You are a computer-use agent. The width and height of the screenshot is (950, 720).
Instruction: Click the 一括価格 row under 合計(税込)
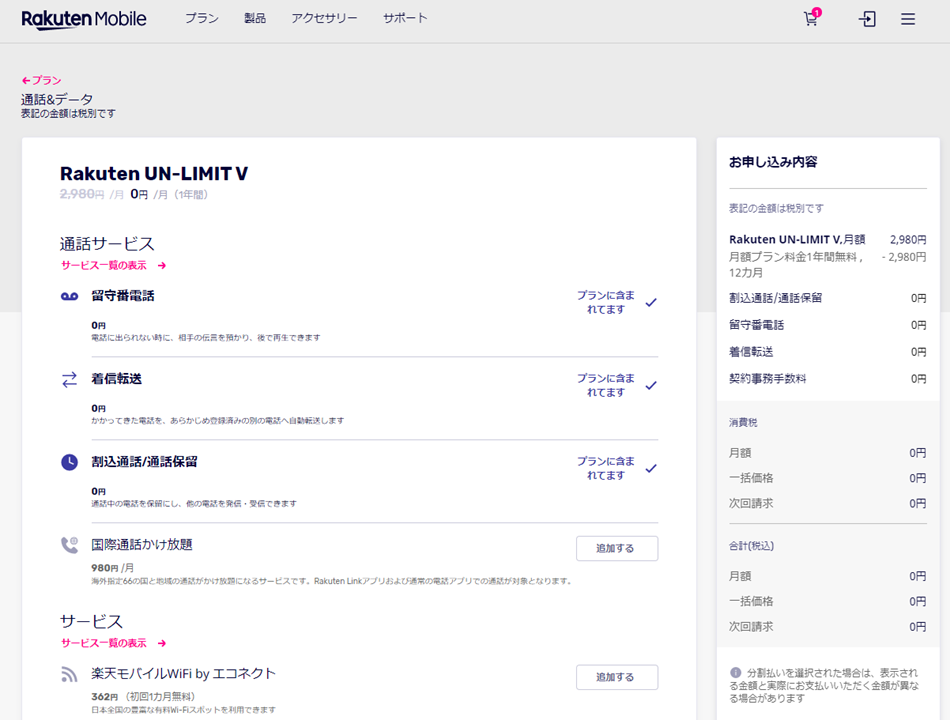828,601
